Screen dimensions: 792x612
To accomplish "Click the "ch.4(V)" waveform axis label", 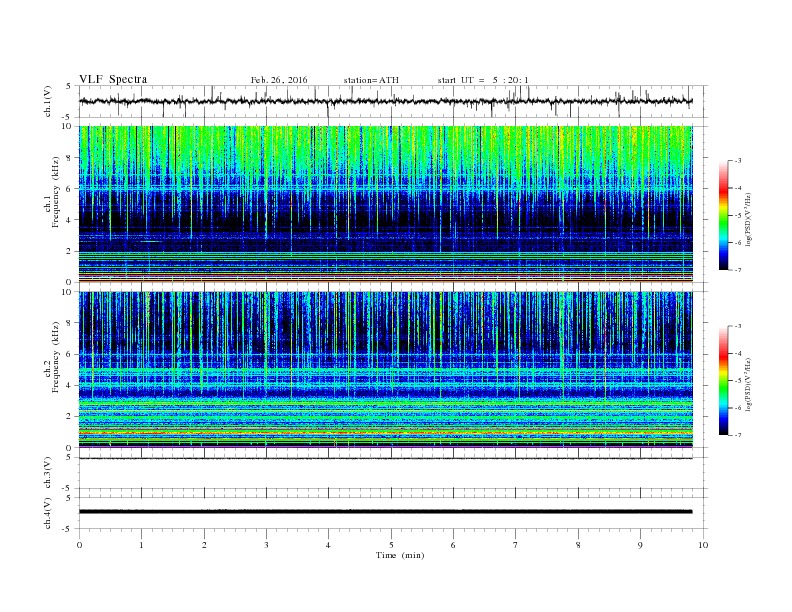I will (x=47, y=513).
